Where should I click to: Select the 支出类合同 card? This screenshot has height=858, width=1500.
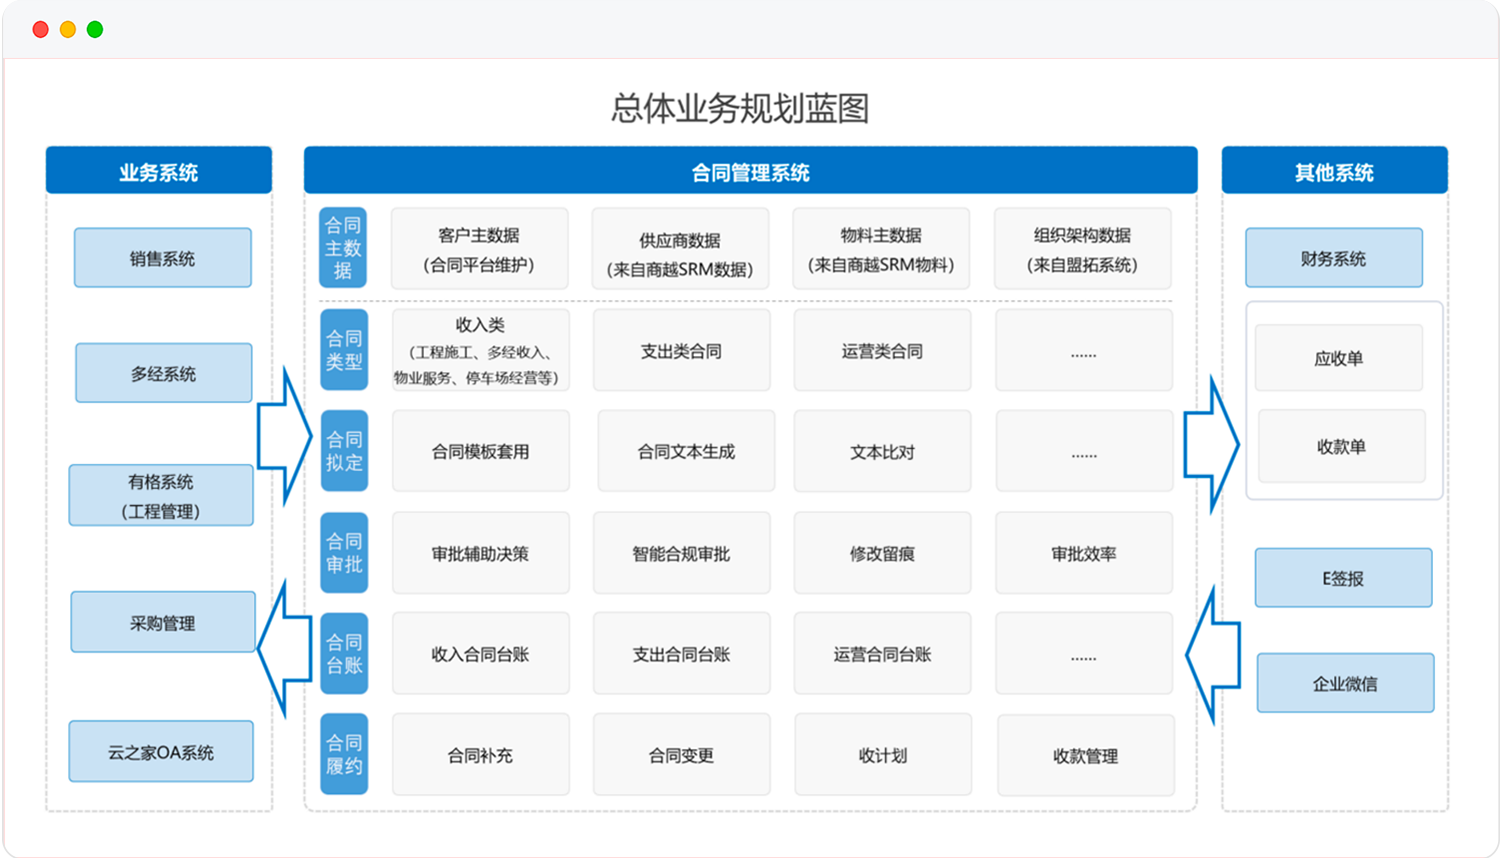point(682,350)
